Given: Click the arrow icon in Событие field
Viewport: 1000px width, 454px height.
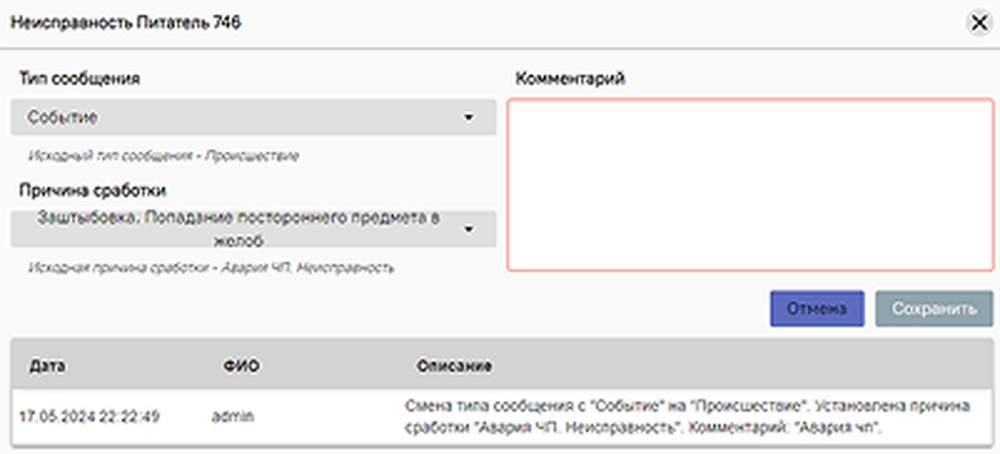Looking at the screenshot, I should coord(468,118).
